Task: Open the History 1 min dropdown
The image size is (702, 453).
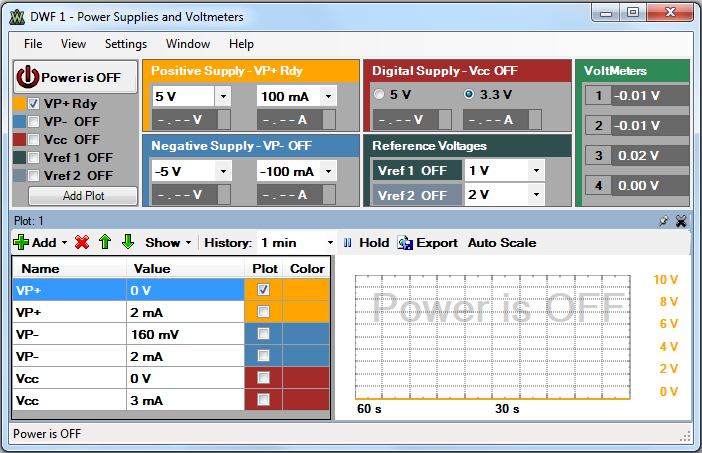Action: point(330,243)
